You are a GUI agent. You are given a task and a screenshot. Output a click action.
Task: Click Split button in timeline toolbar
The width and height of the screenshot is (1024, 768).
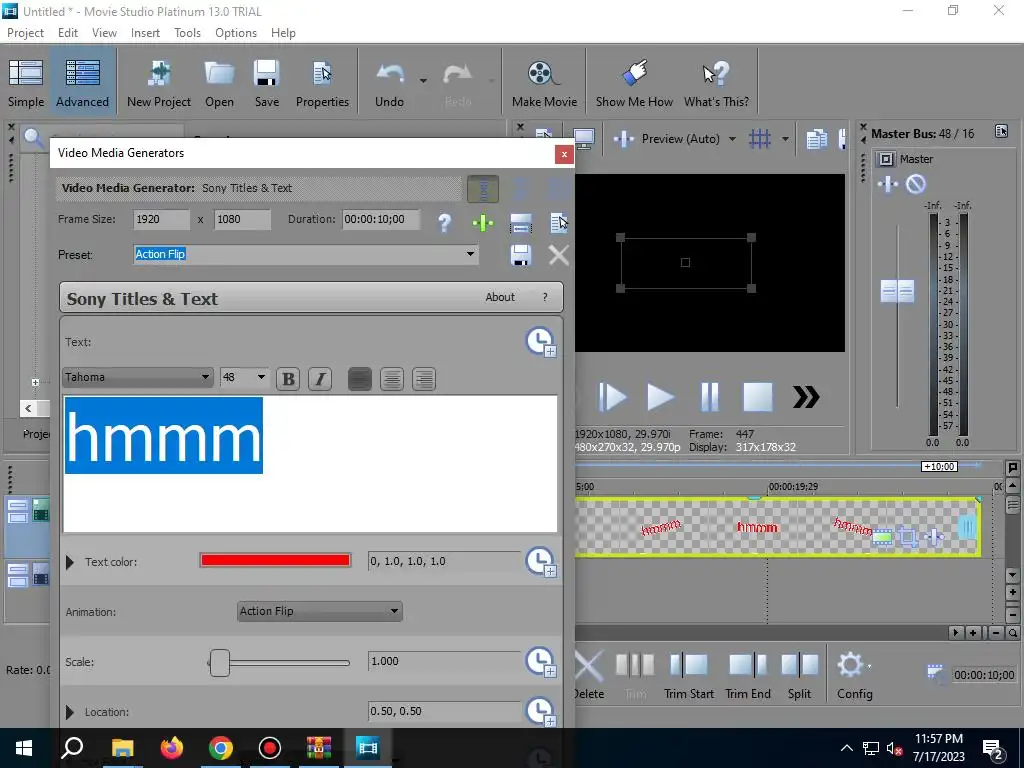[x=799, y=675]
